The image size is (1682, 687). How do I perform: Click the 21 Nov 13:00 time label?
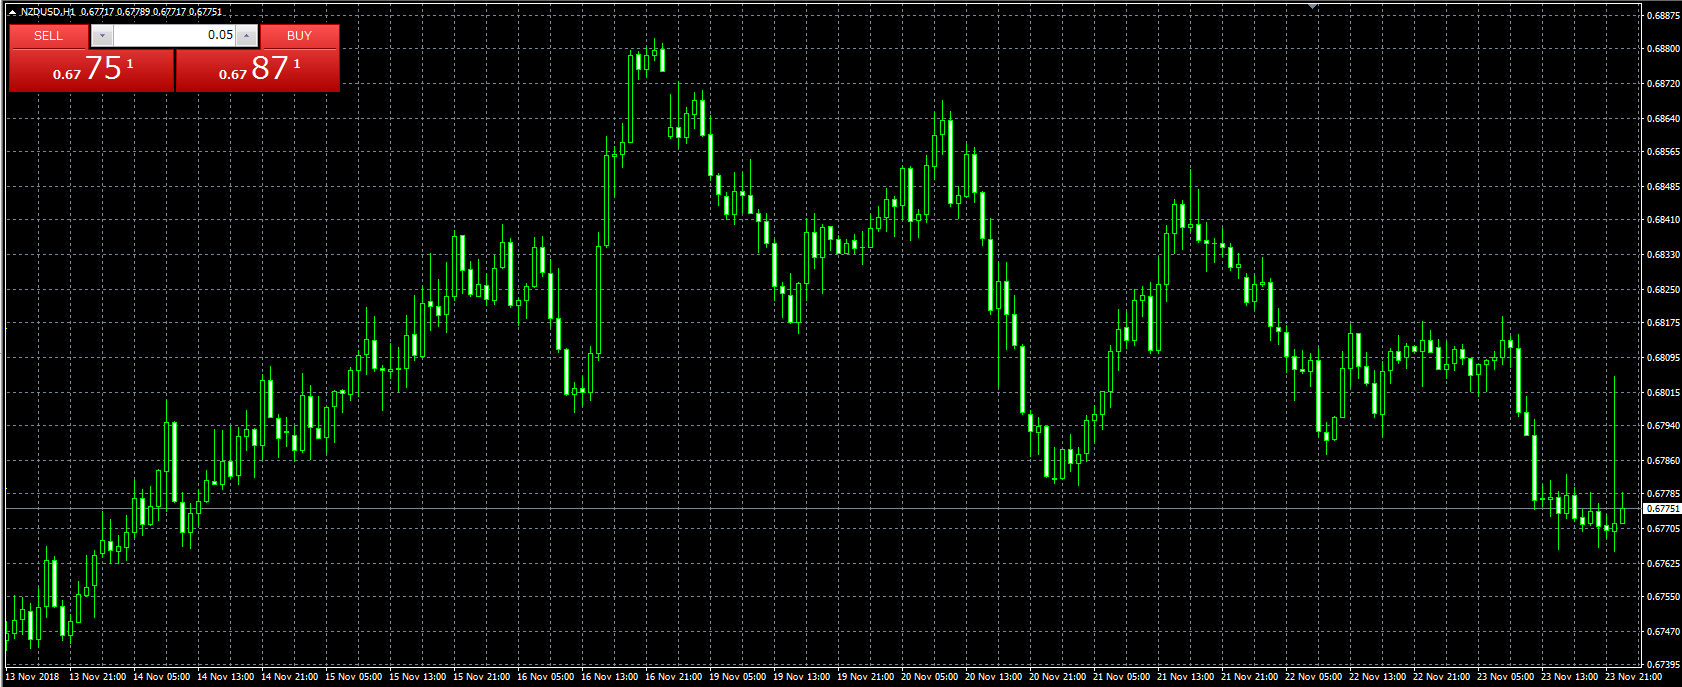1185,677
